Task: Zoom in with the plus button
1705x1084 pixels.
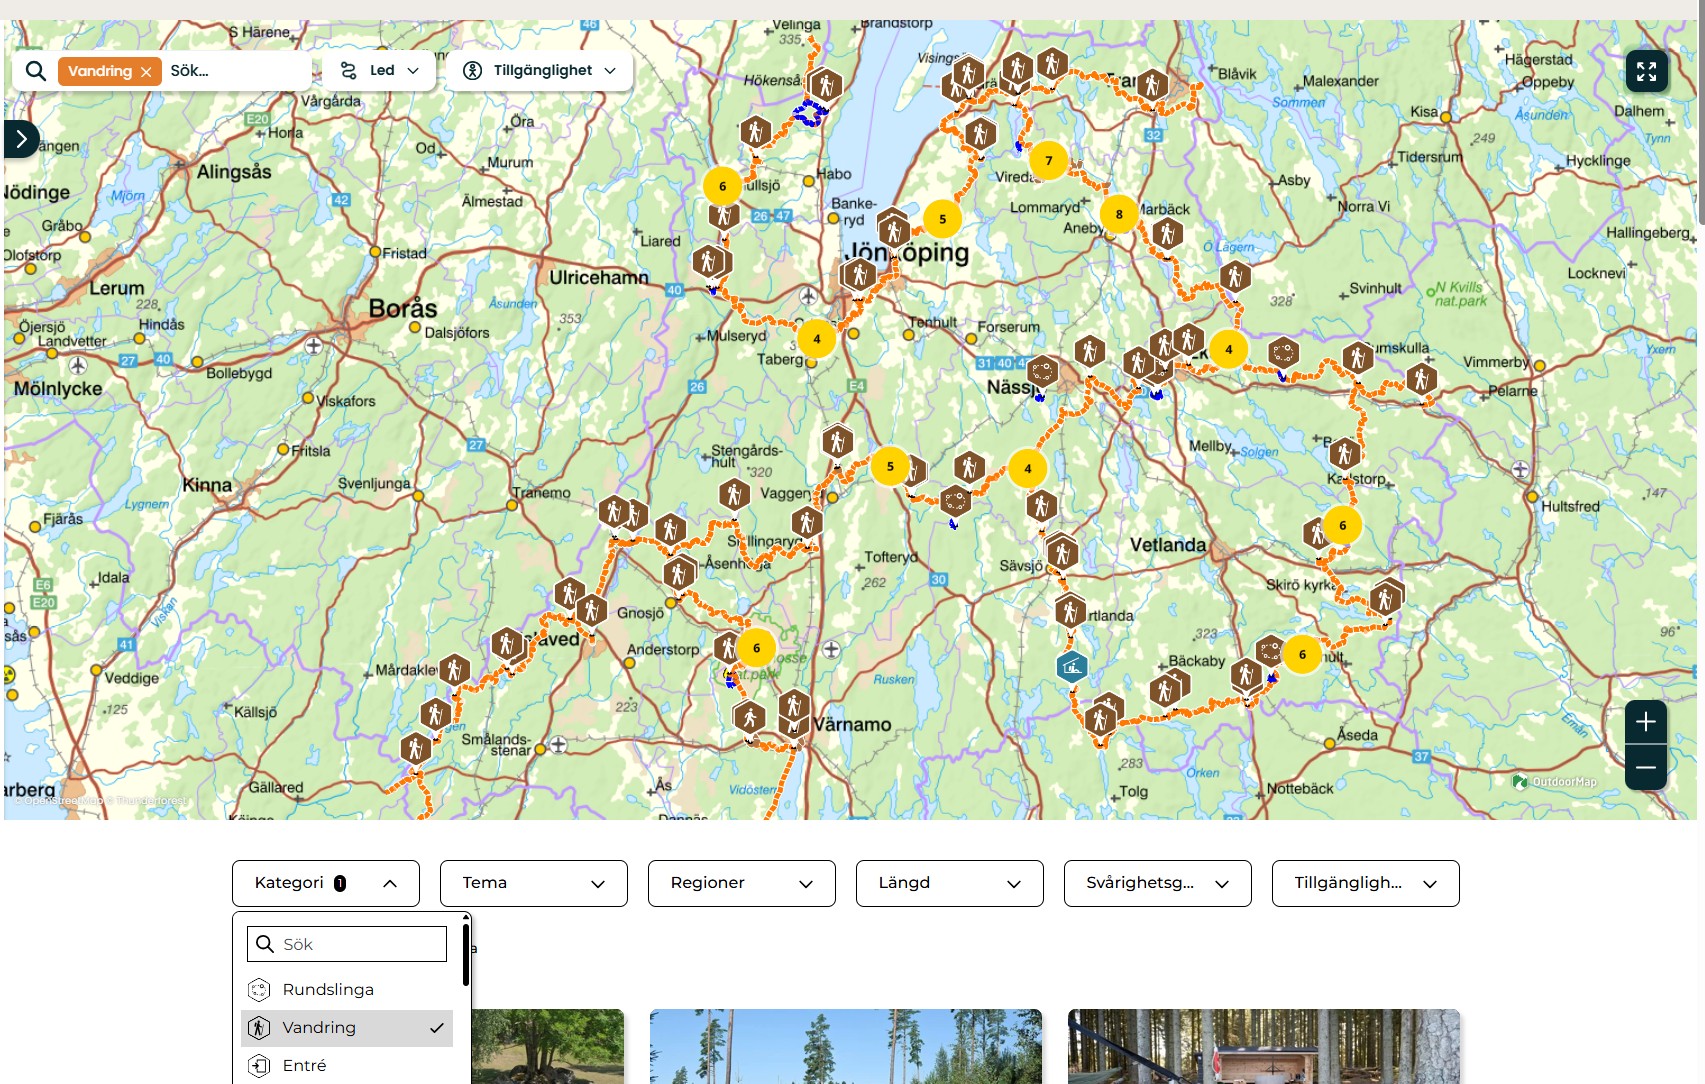Action: point(1645,721)
